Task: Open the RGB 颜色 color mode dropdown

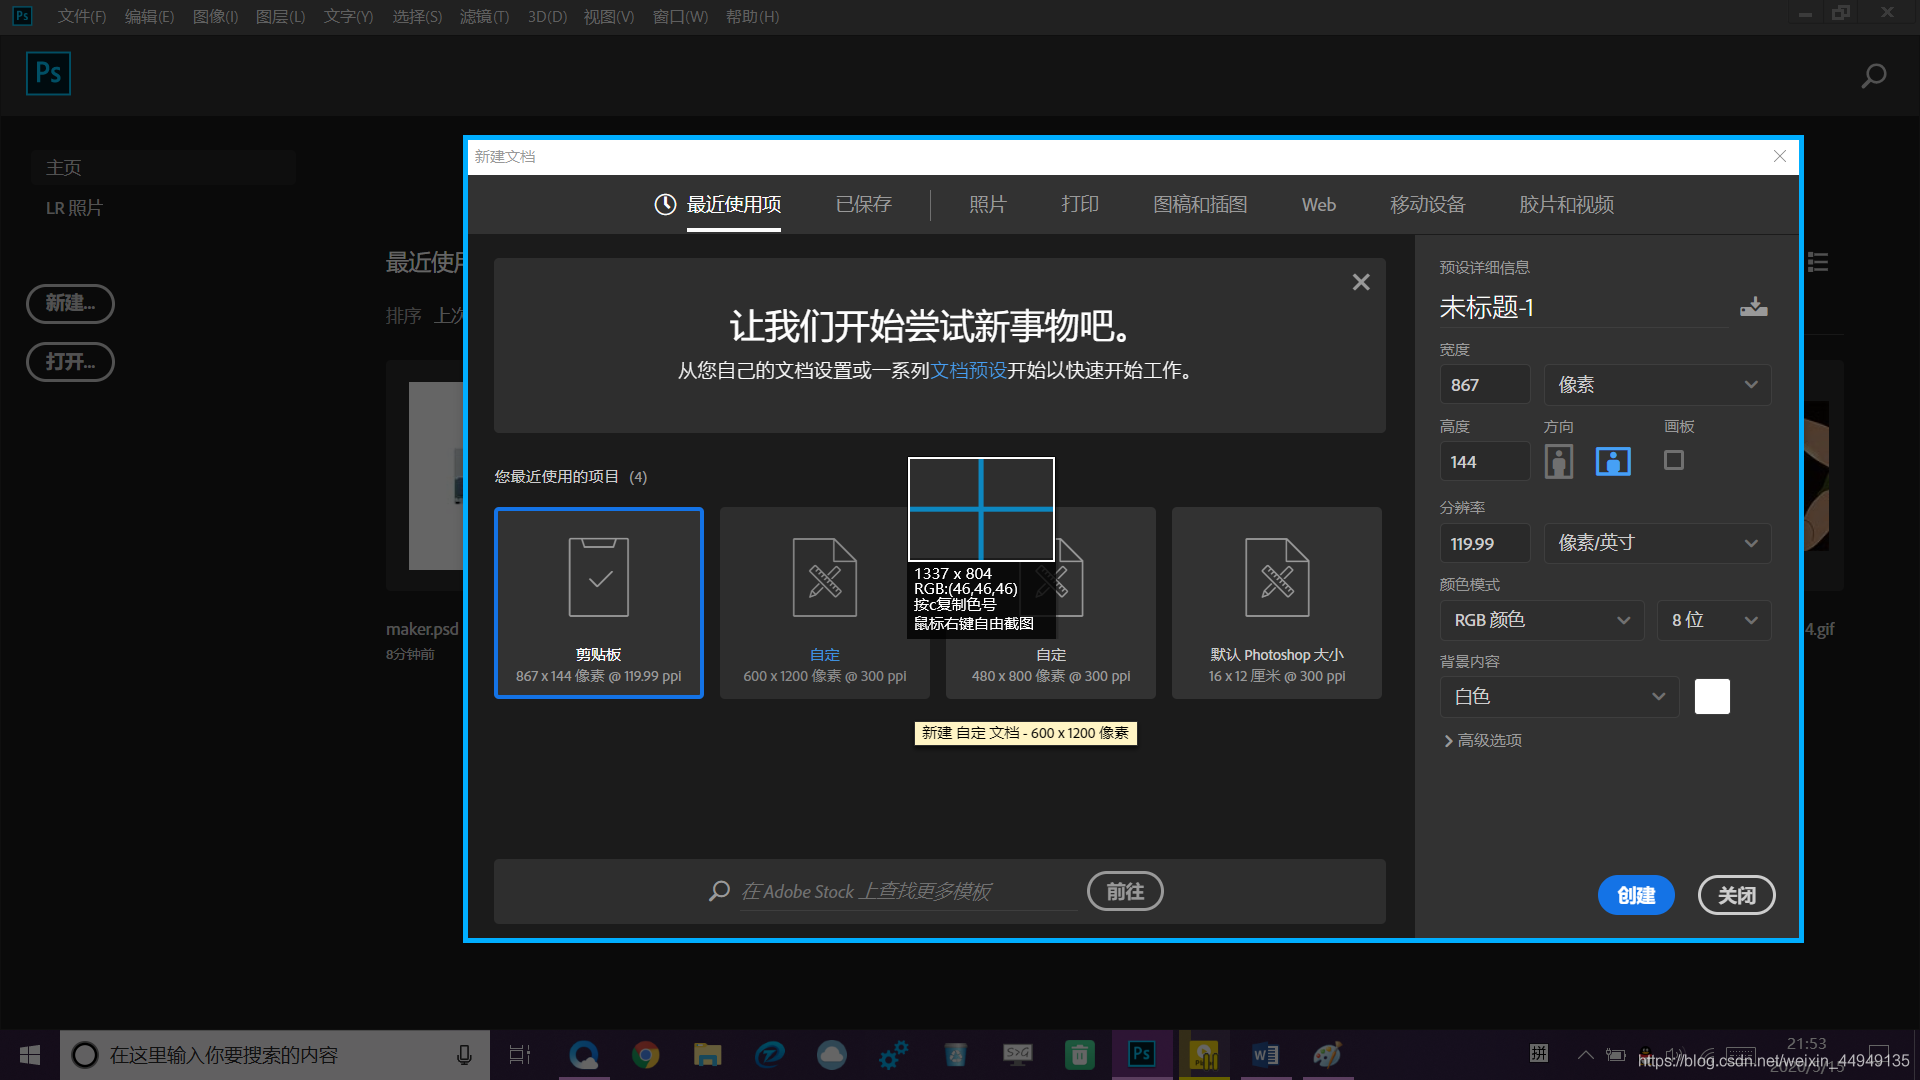Action: tap(1542, 620)
